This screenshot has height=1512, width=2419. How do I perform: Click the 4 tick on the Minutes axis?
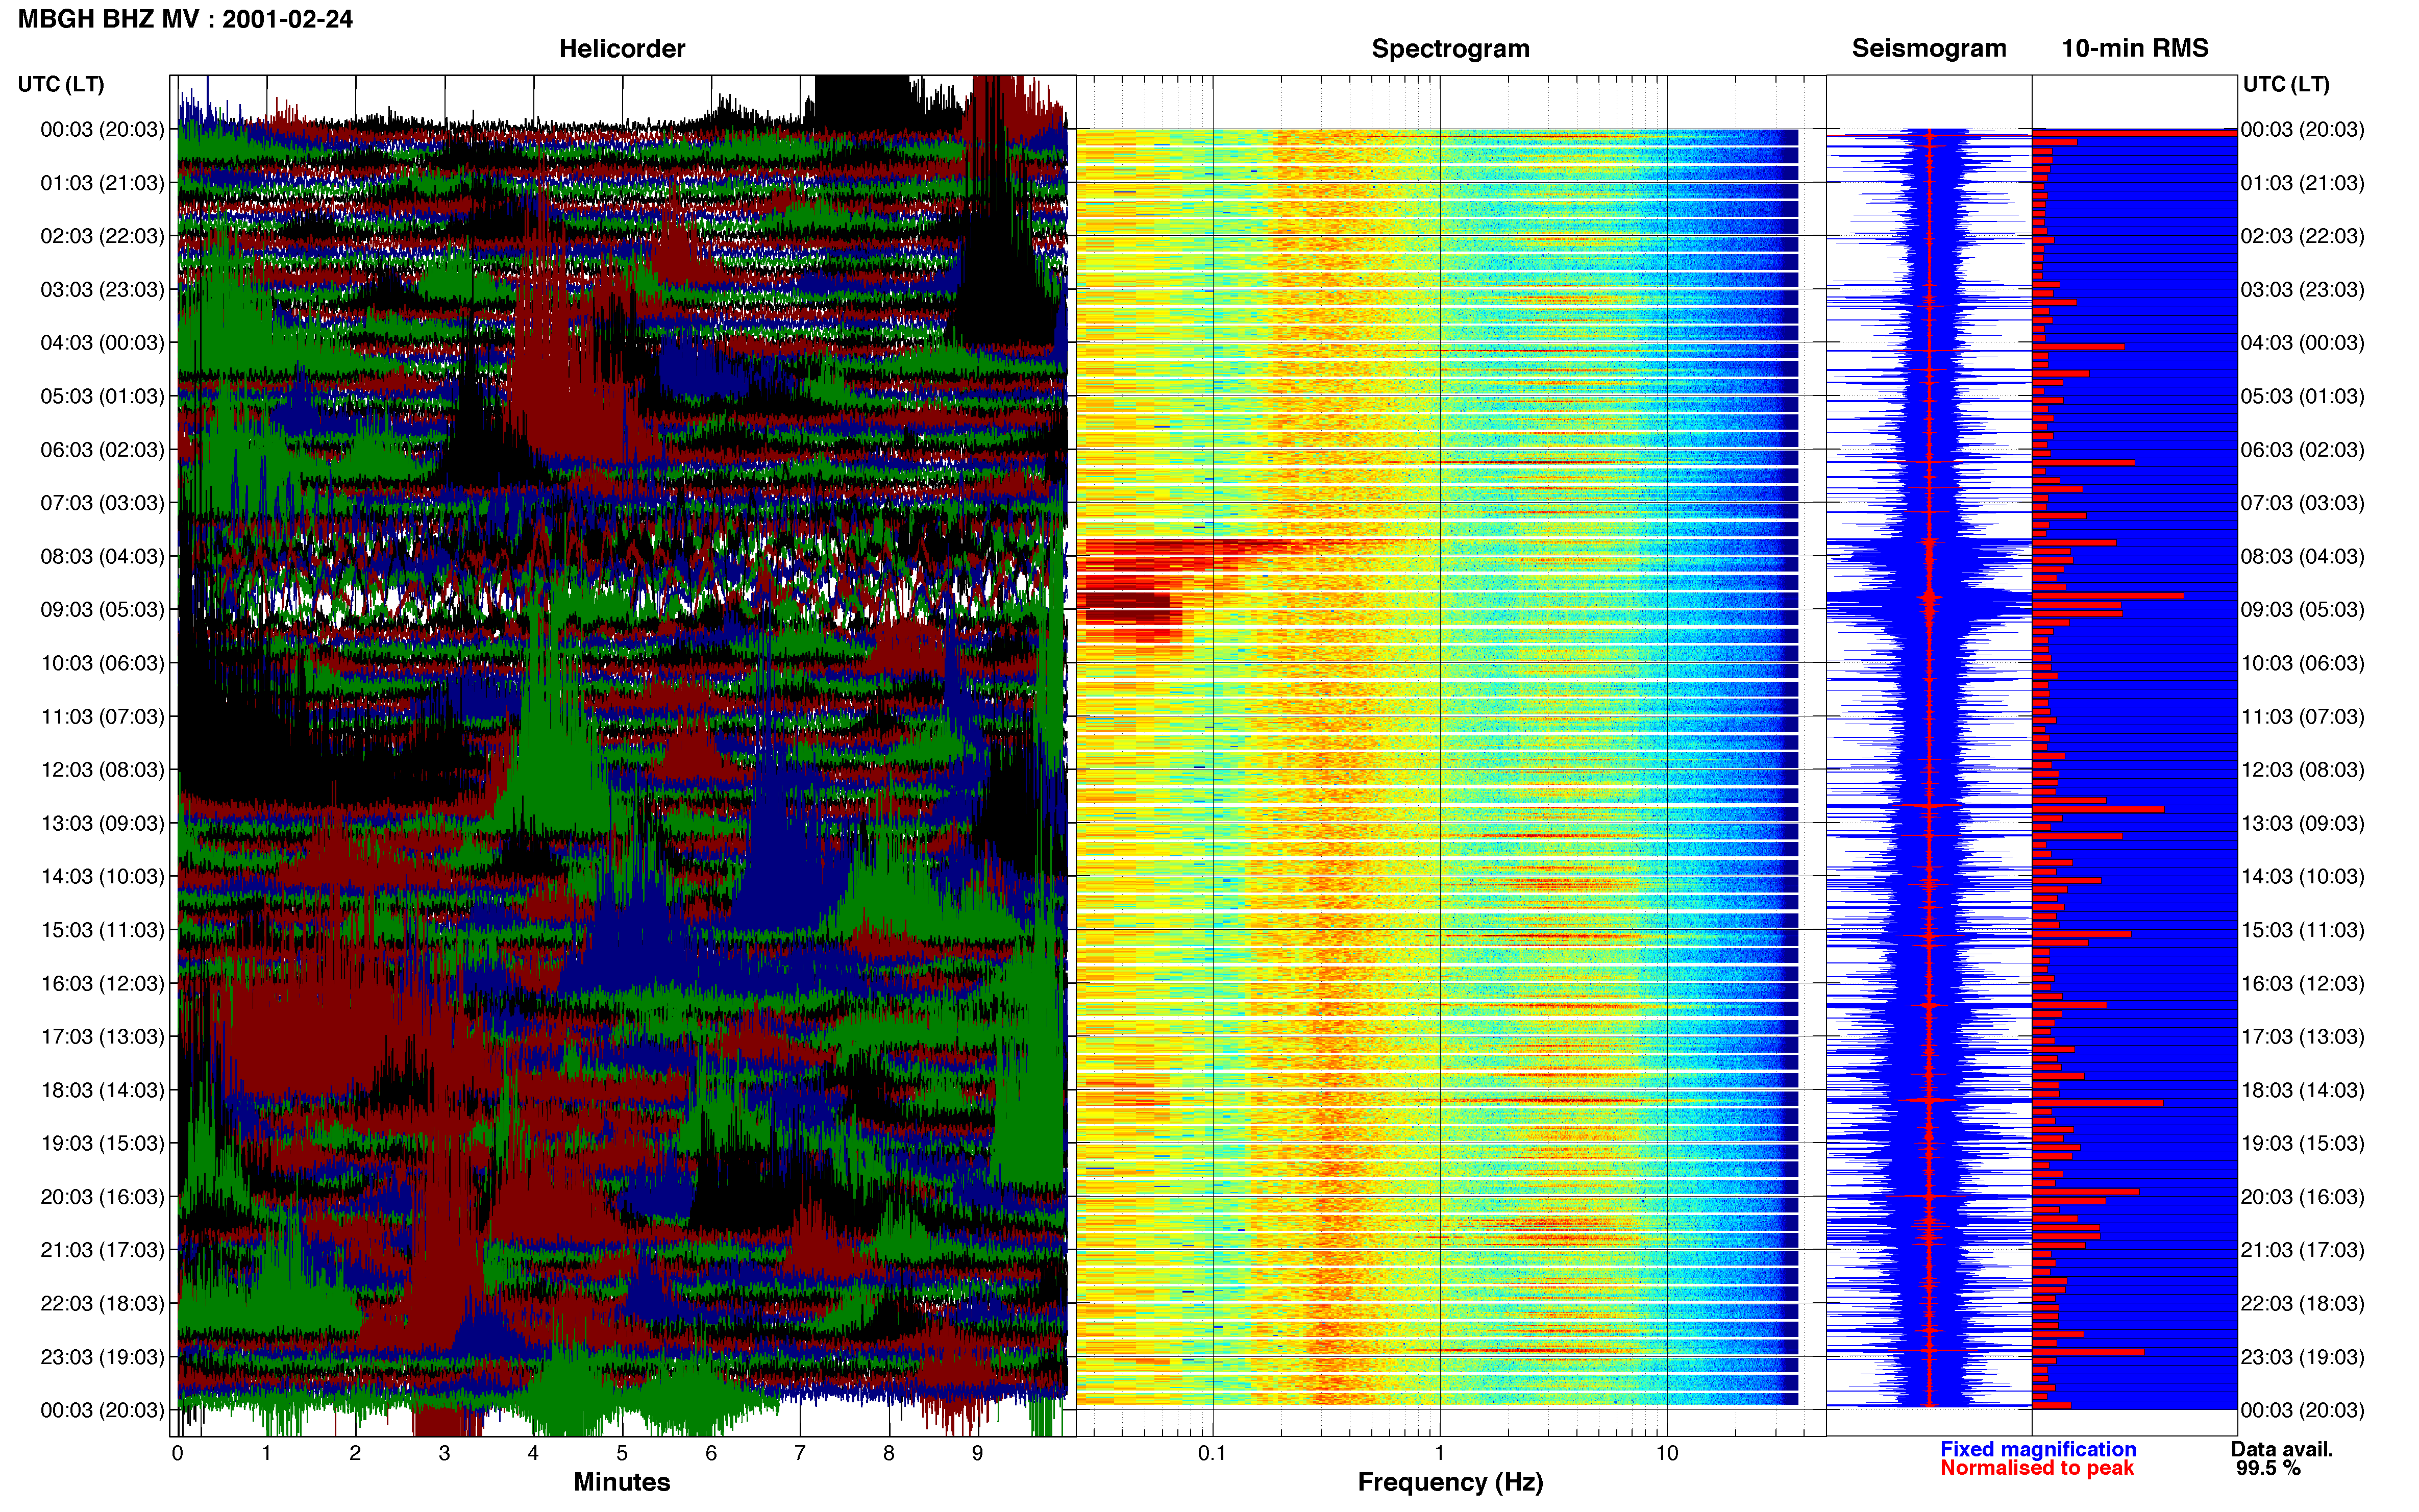tap(533, 1453)
